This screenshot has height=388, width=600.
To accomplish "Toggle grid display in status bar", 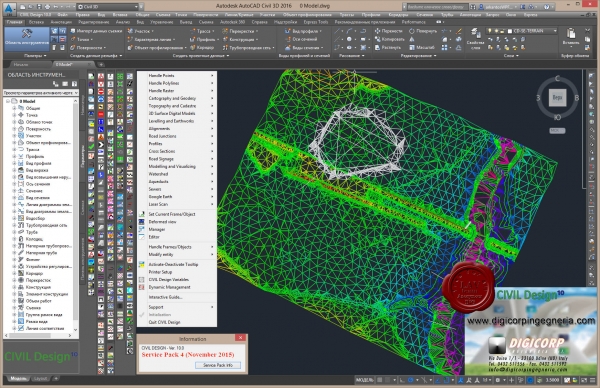I will 380,380.
